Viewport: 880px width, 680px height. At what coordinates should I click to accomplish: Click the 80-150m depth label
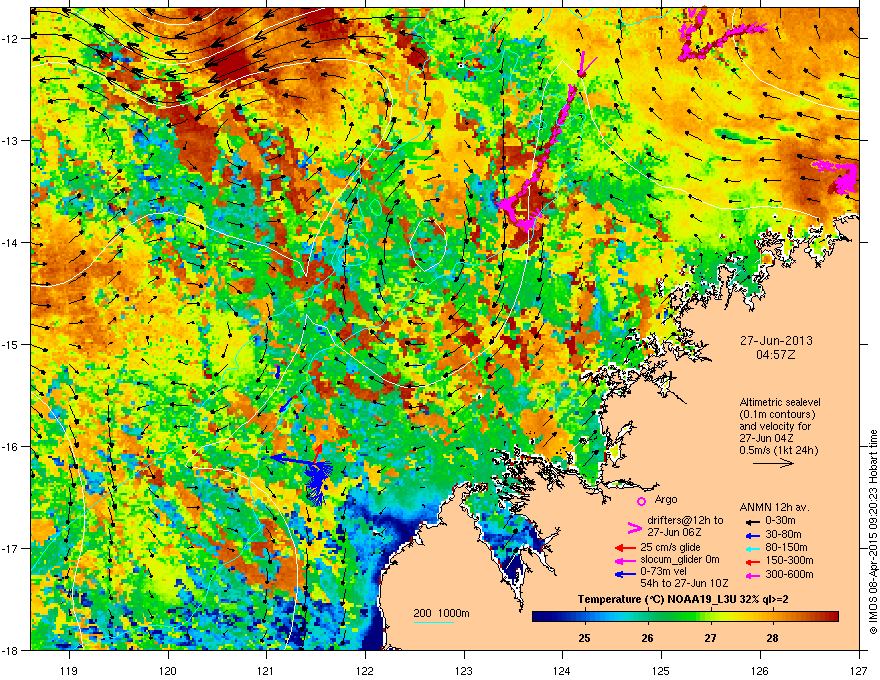[786, 548]
